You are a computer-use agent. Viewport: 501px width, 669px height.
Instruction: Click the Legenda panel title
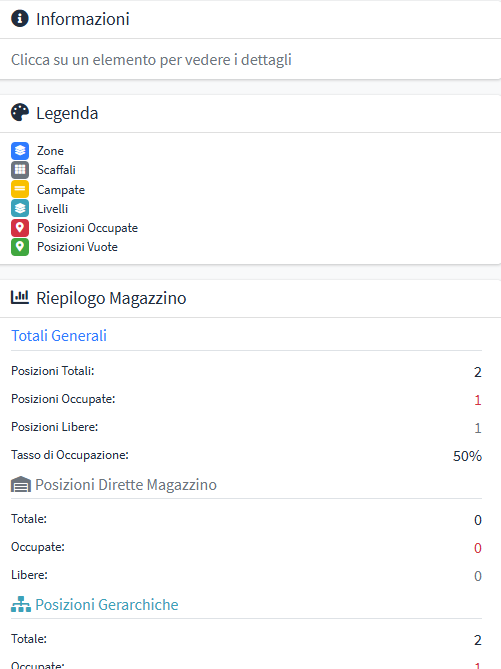(x=67, y=113)
